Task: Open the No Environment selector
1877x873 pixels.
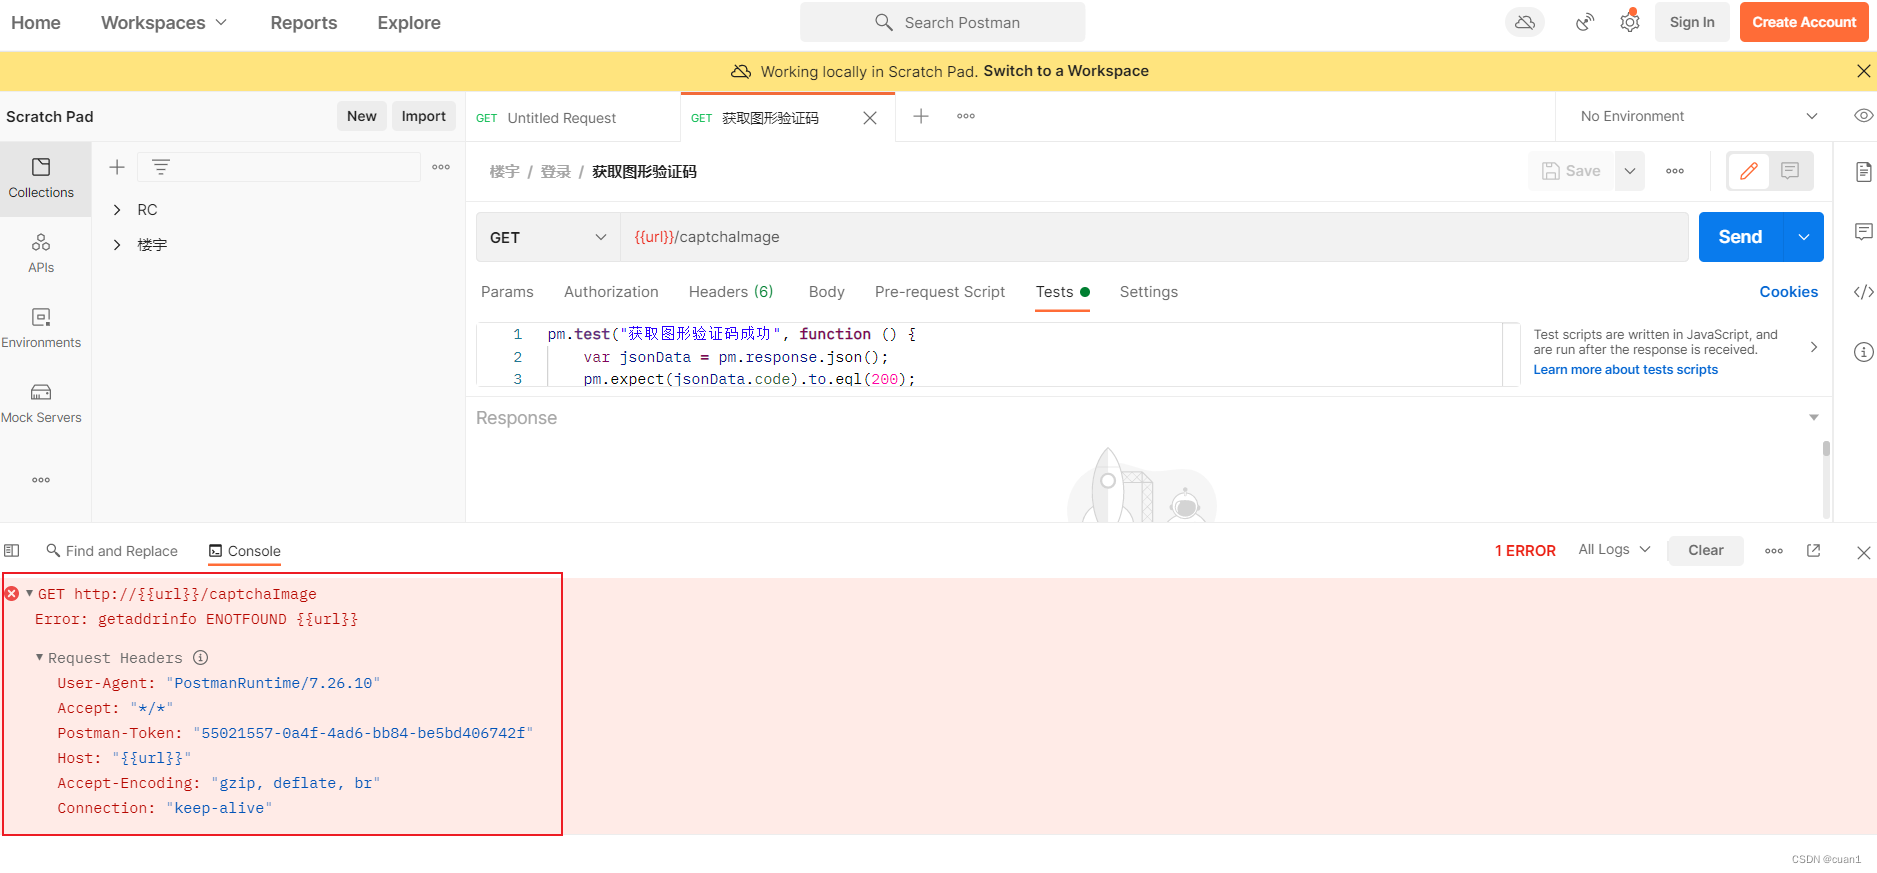Action: tap(1699, 116)
